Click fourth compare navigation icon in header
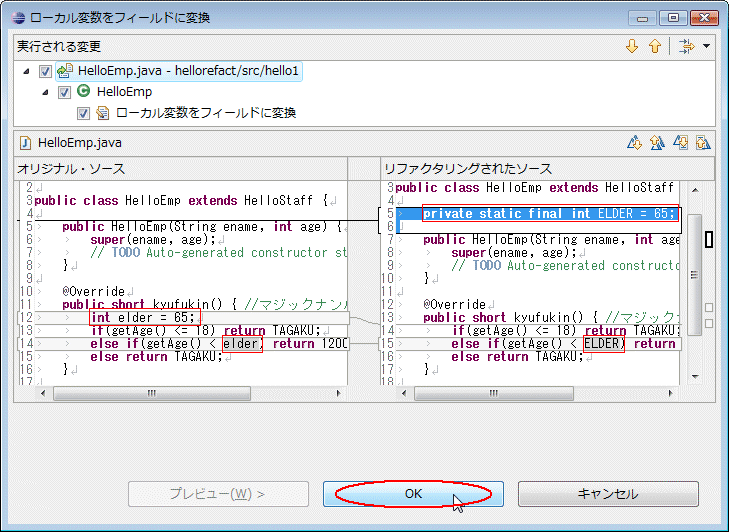The height and width of the screenshot is (532, 729). click(x=703, y=142)
